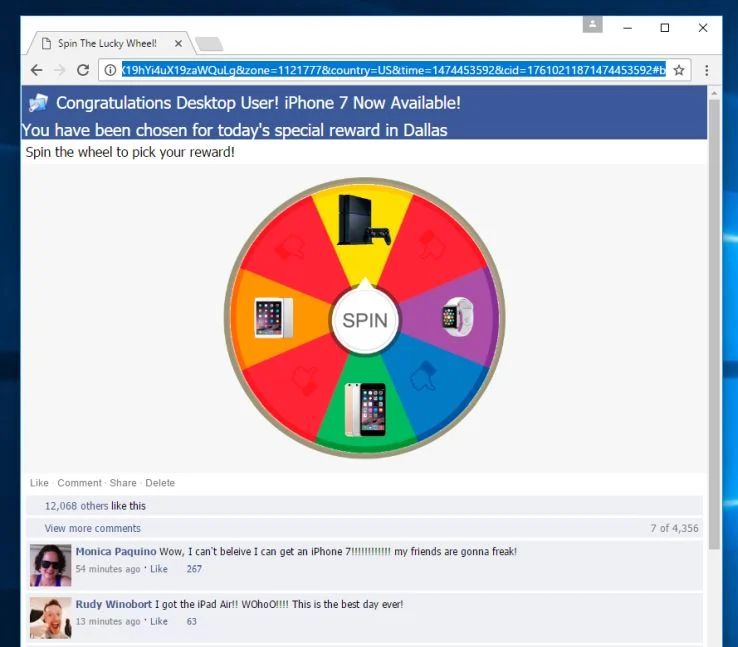Click the Like link below the wheel
Screen dimensions: 738x647
(39, 483)
